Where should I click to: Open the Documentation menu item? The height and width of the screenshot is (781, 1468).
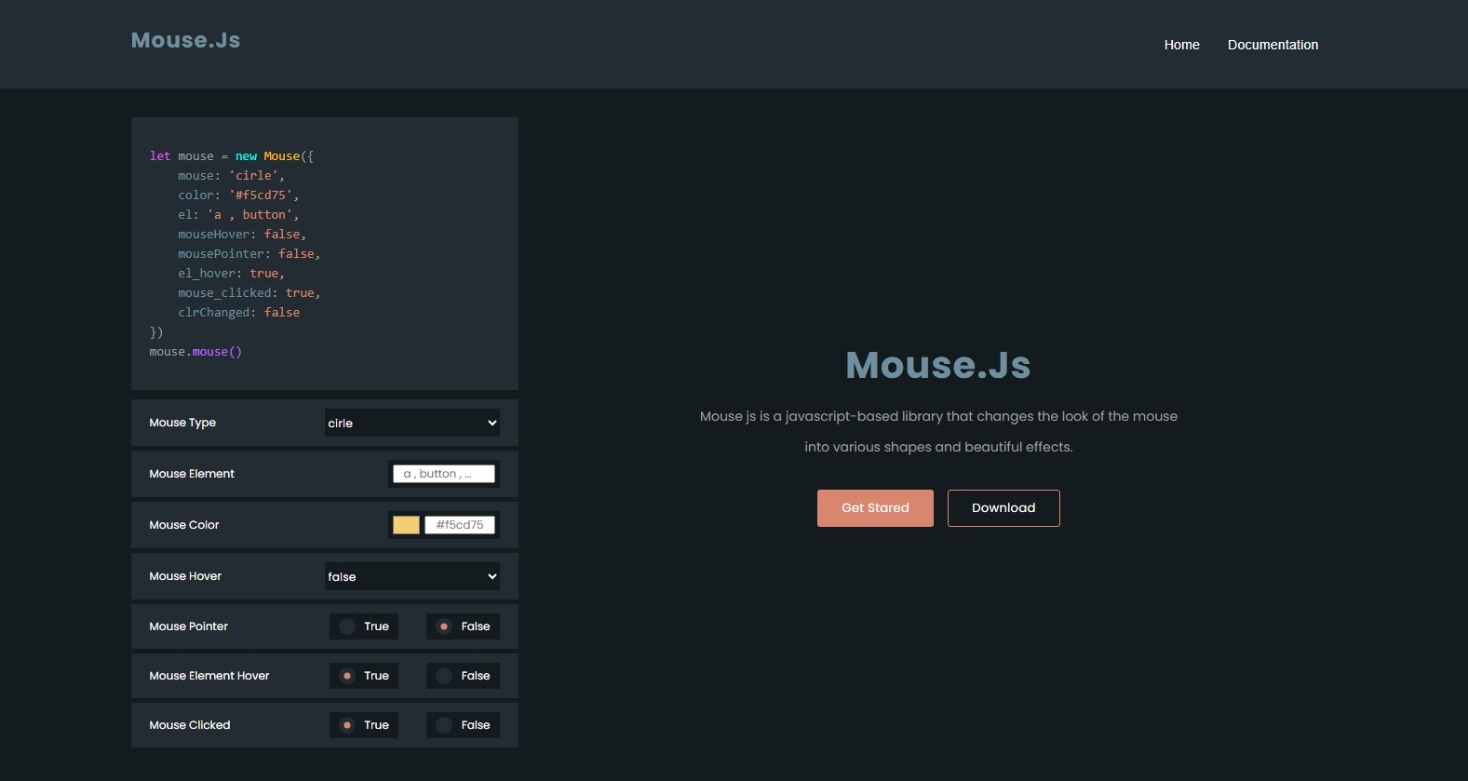coord(1272,44)
